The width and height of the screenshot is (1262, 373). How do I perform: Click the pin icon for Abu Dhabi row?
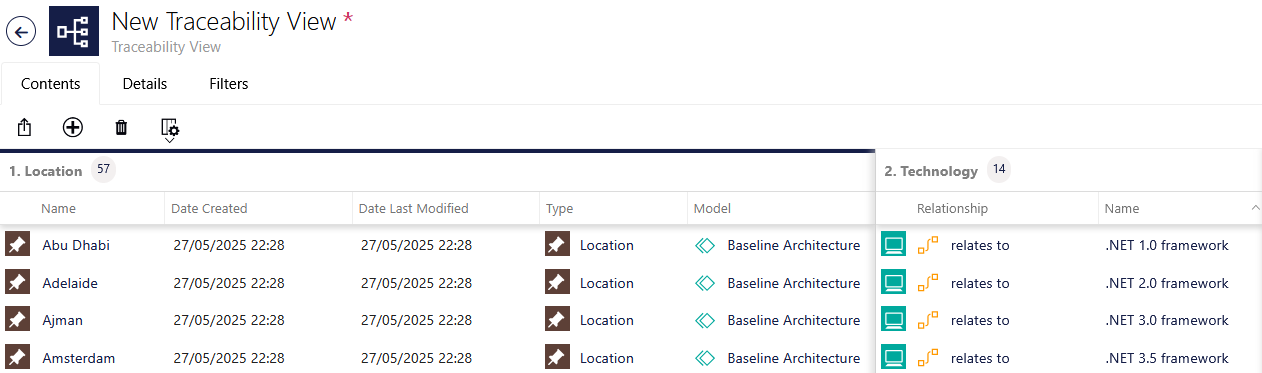tap(17, 245)
